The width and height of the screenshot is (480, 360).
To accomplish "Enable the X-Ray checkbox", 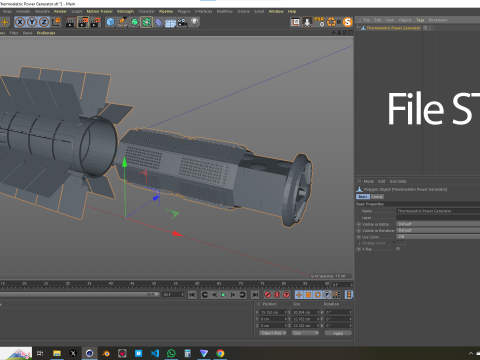I will pyautogui.click(x=398, y=249).
